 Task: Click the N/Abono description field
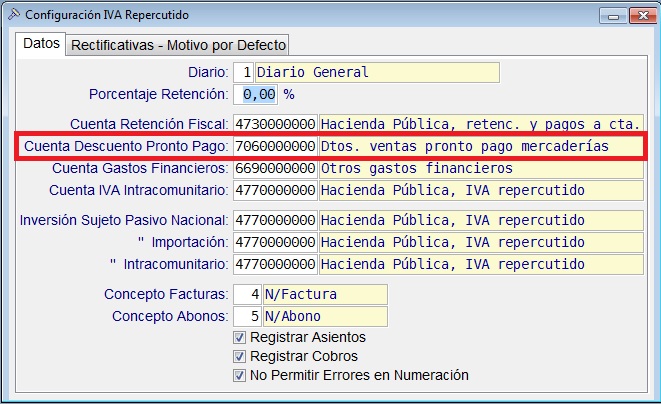click(x=325, y=316)
